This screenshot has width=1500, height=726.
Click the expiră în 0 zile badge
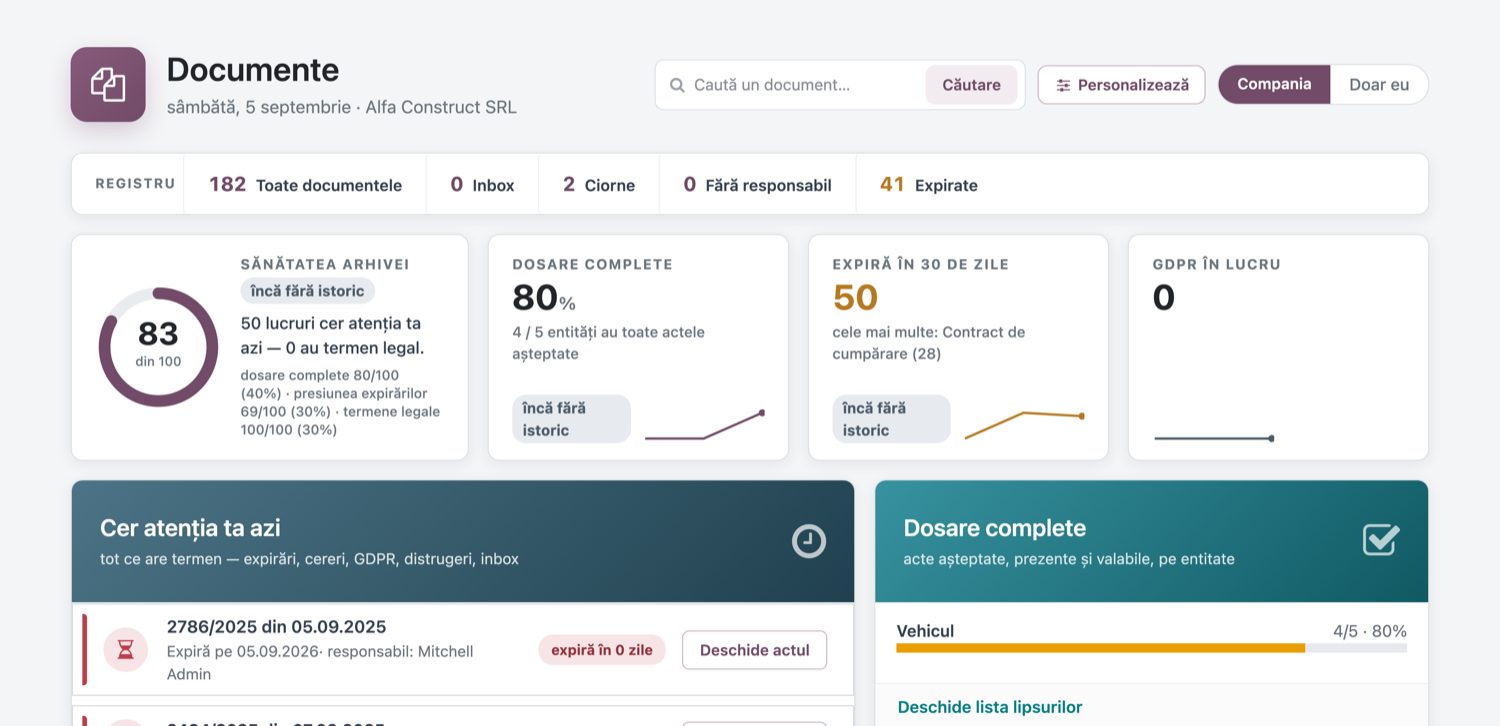(x=602, y=650)
